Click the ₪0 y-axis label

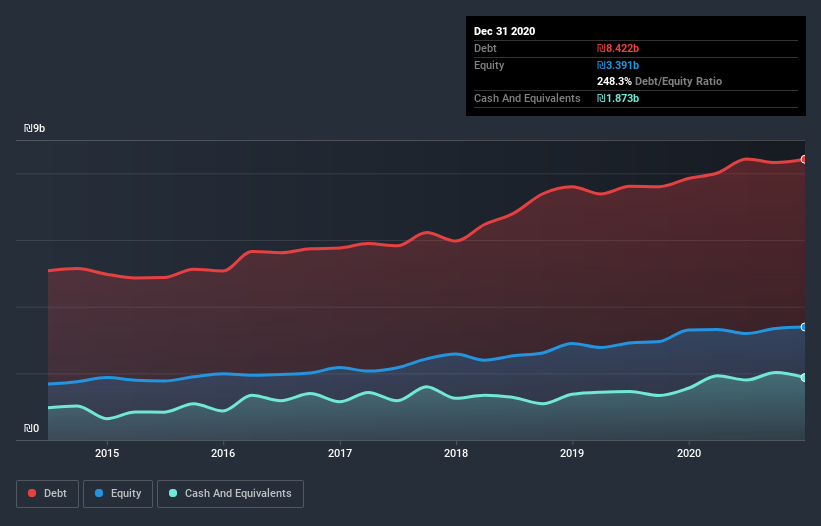(x=31, y=428)
